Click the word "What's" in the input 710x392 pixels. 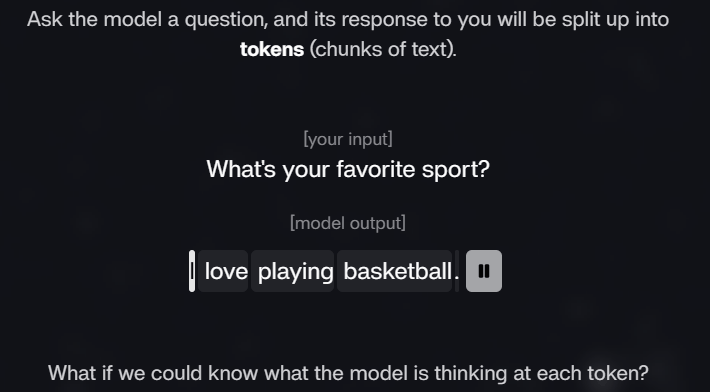click(x=241, y=169)
